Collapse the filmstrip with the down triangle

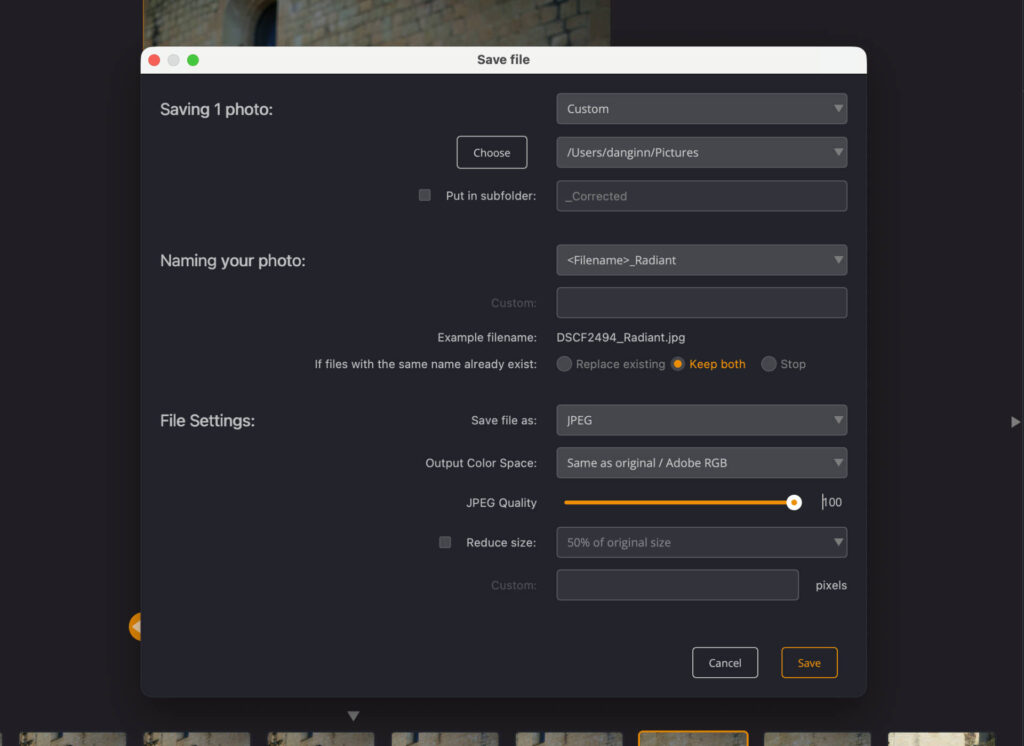(x=353, y=716)
